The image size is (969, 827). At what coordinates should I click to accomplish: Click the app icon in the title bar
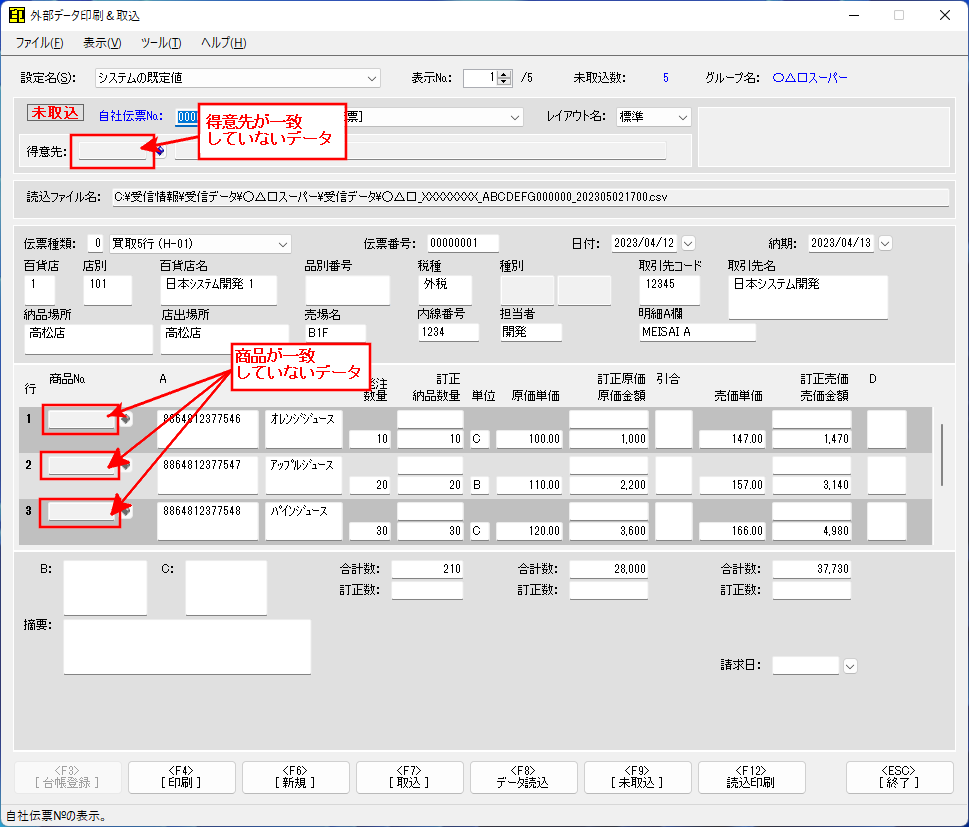(17, 15)
